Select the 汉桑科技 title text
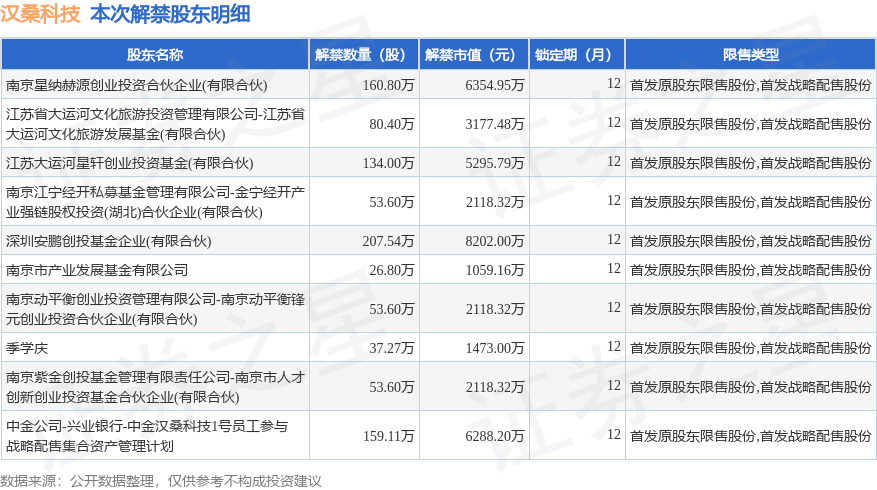Viewport: 877px width, 490px height. (40, 14)
